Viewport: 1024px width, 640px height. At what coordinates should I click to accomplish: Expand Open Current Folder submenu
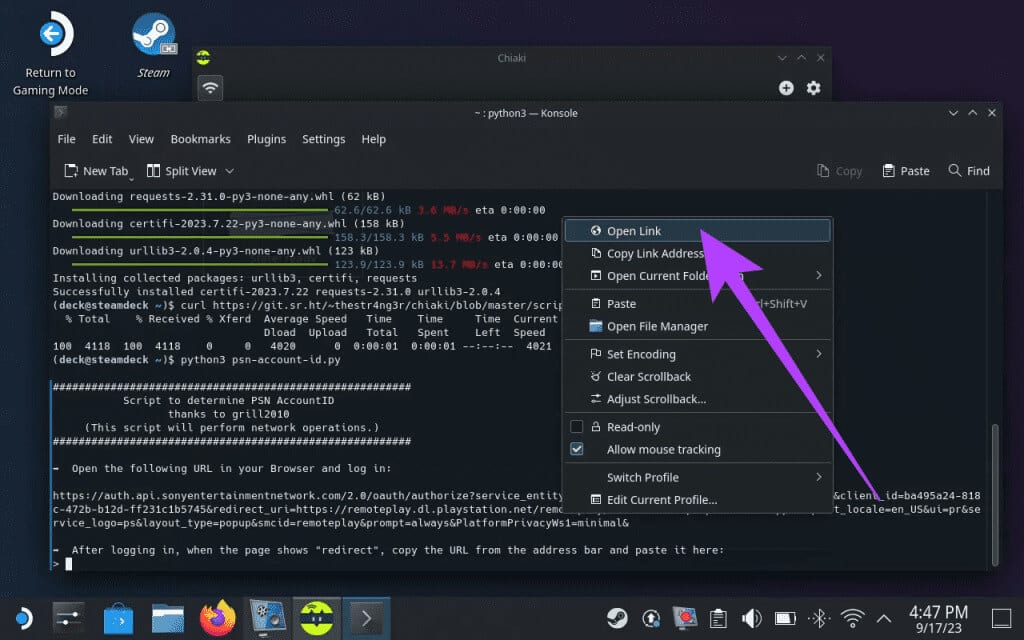(697, 276)
